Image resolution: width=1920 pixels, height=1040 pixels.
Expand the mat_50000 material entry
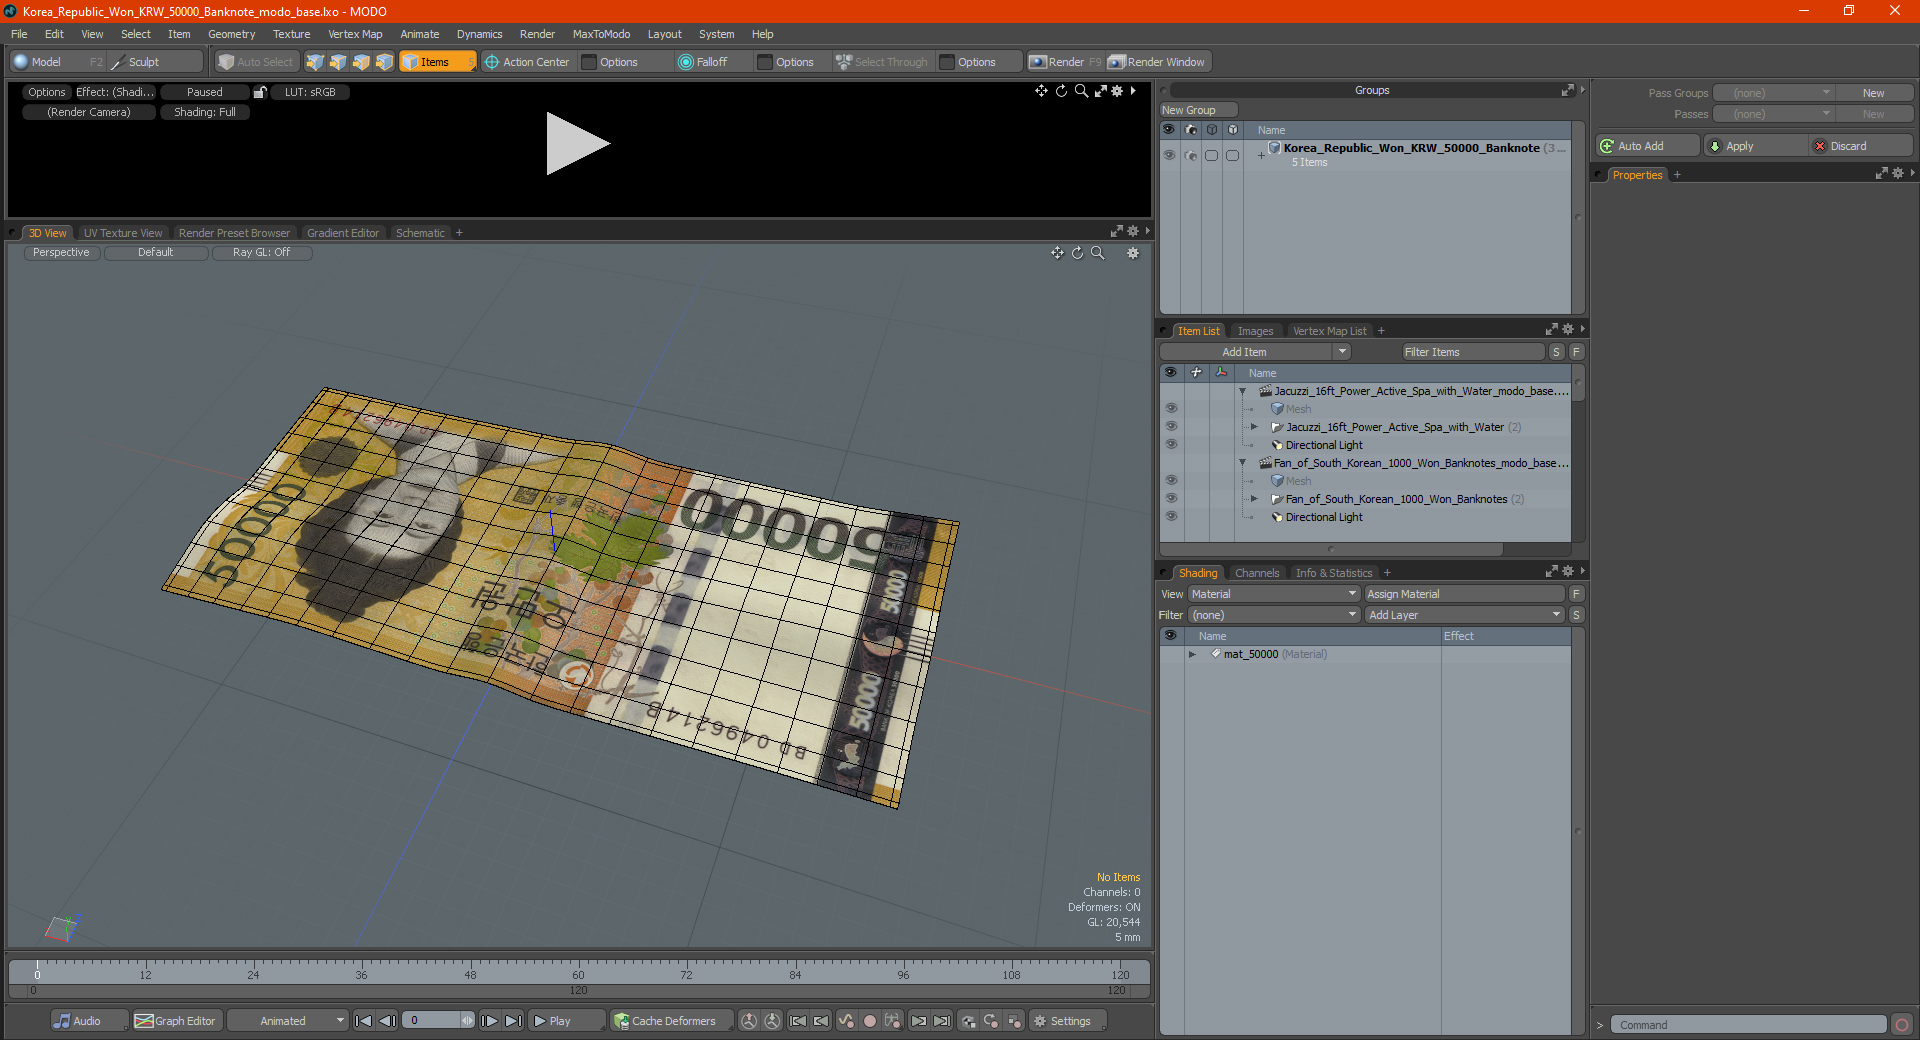click(x=1192, y=654)
